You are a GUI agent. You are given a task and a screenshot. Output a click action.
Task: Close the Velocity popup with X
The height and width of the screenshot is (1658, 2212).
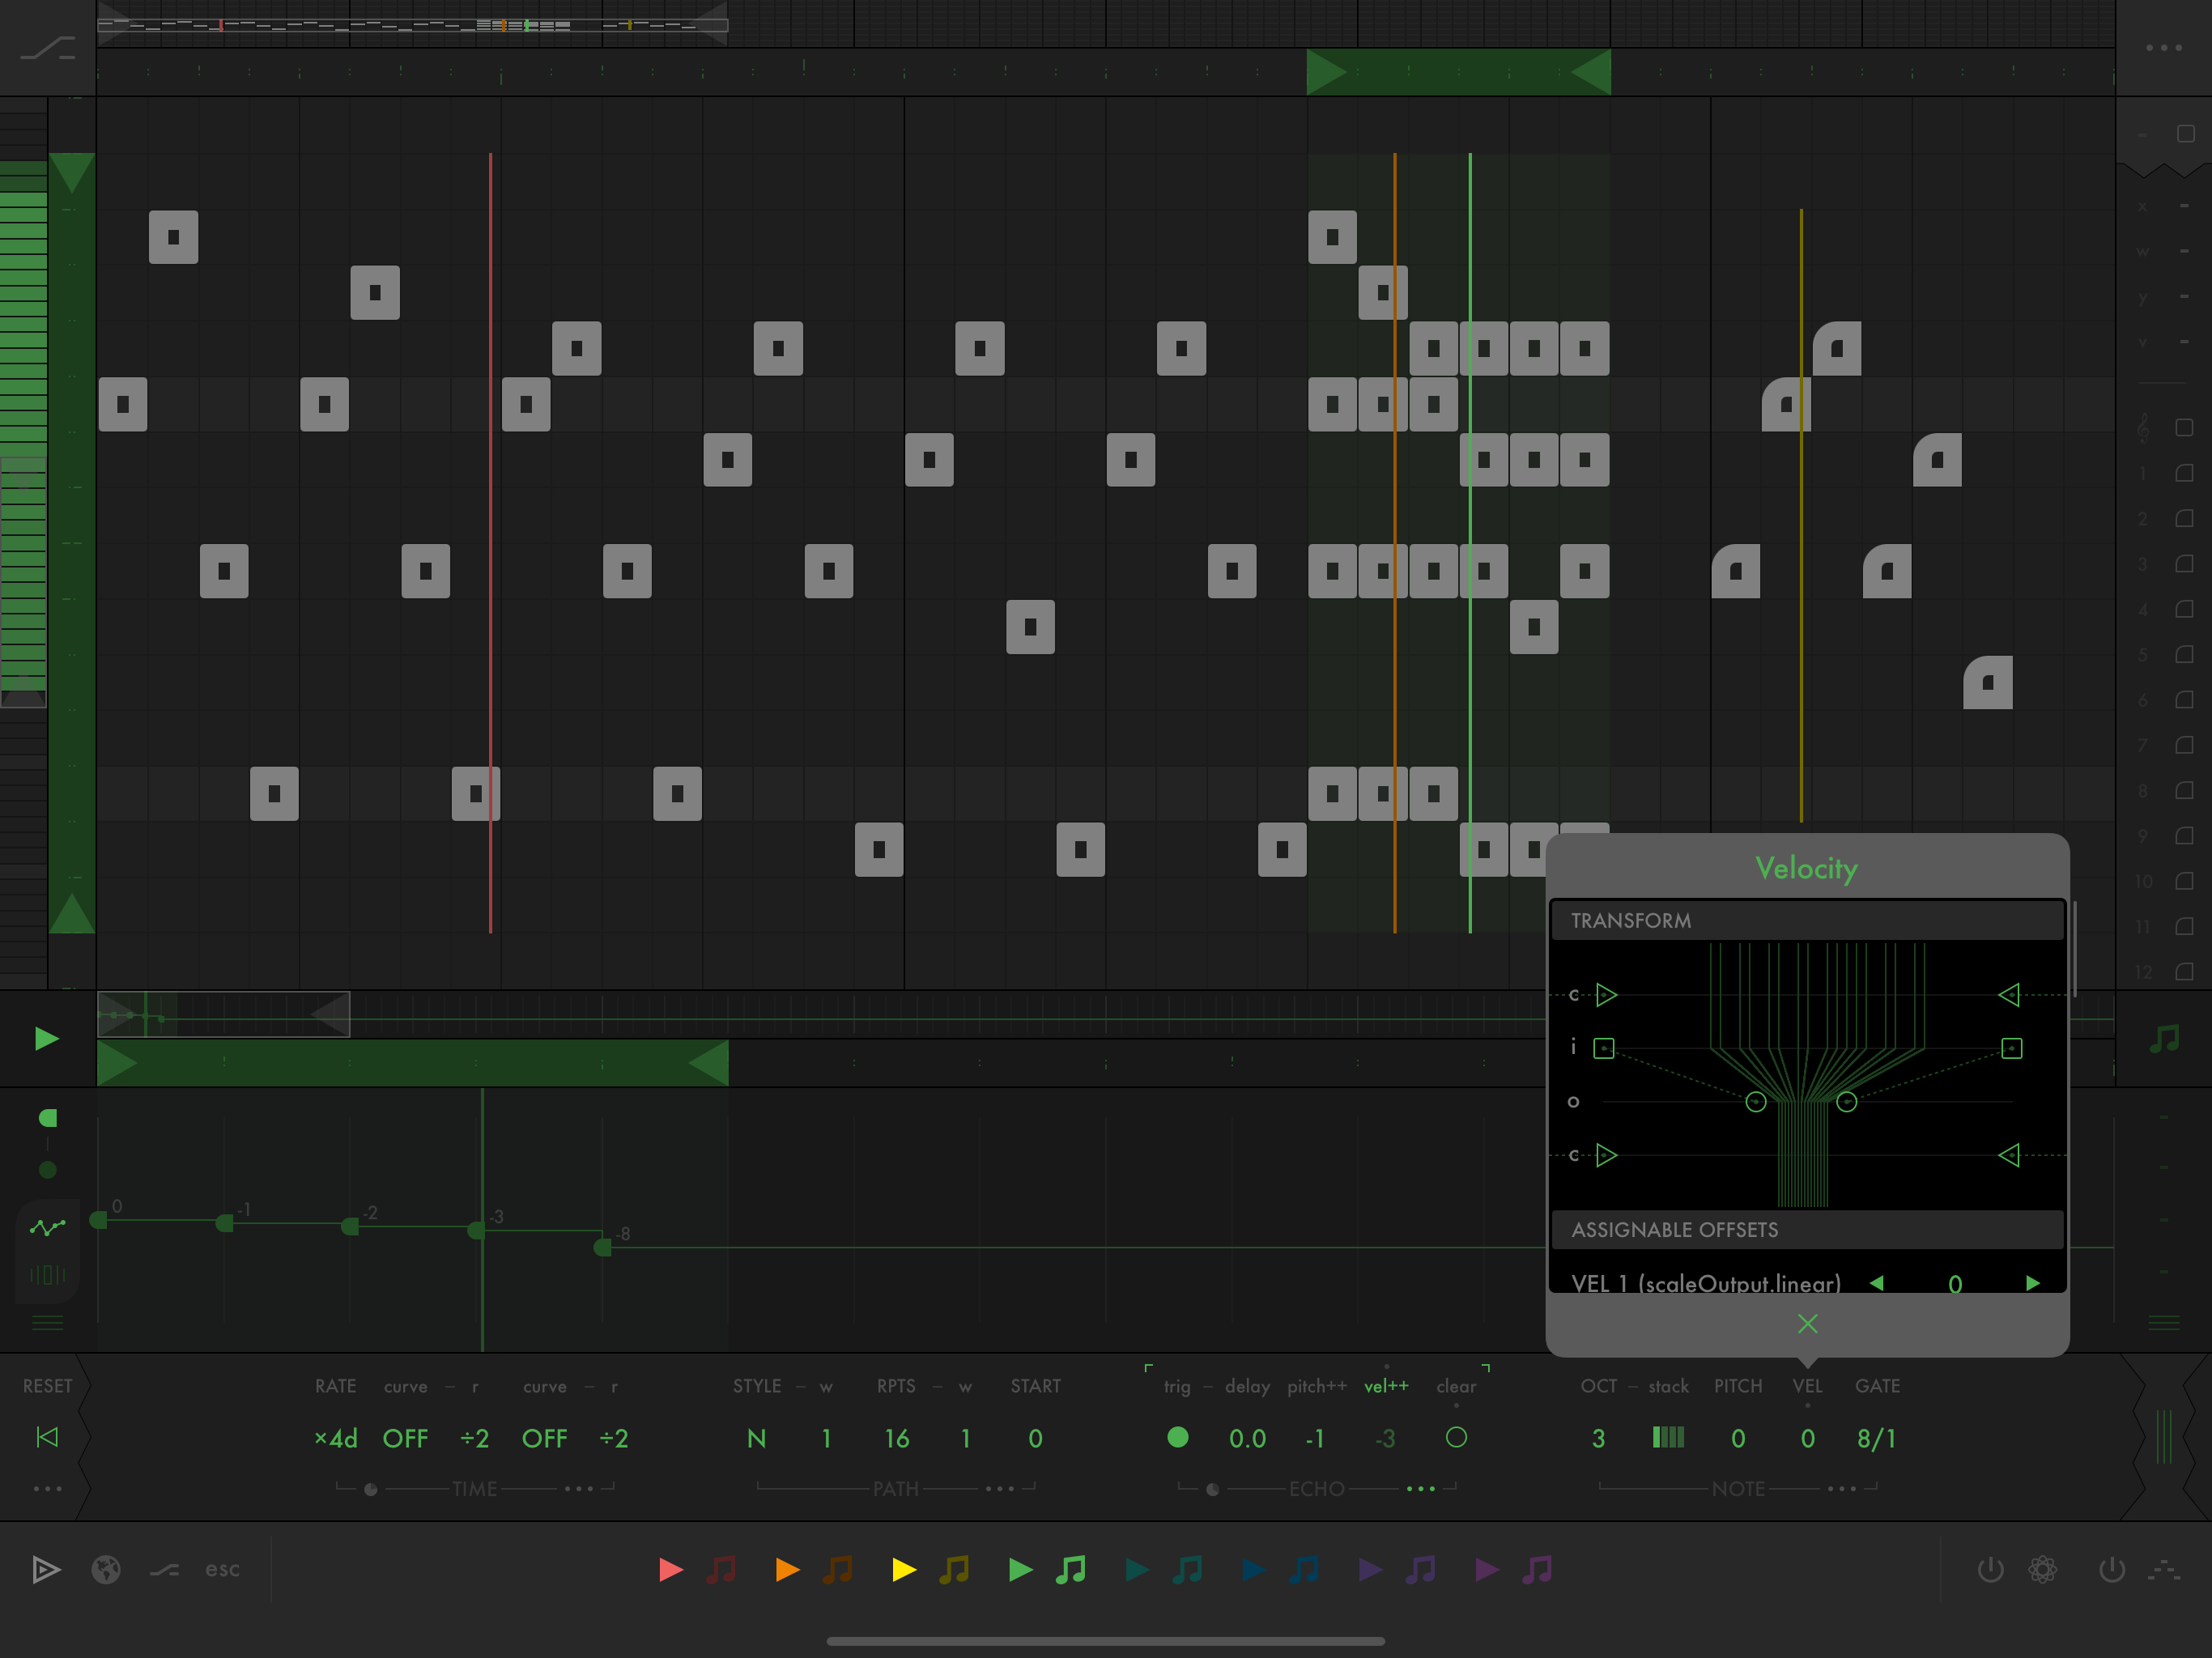click(x=1807, y=1324)
